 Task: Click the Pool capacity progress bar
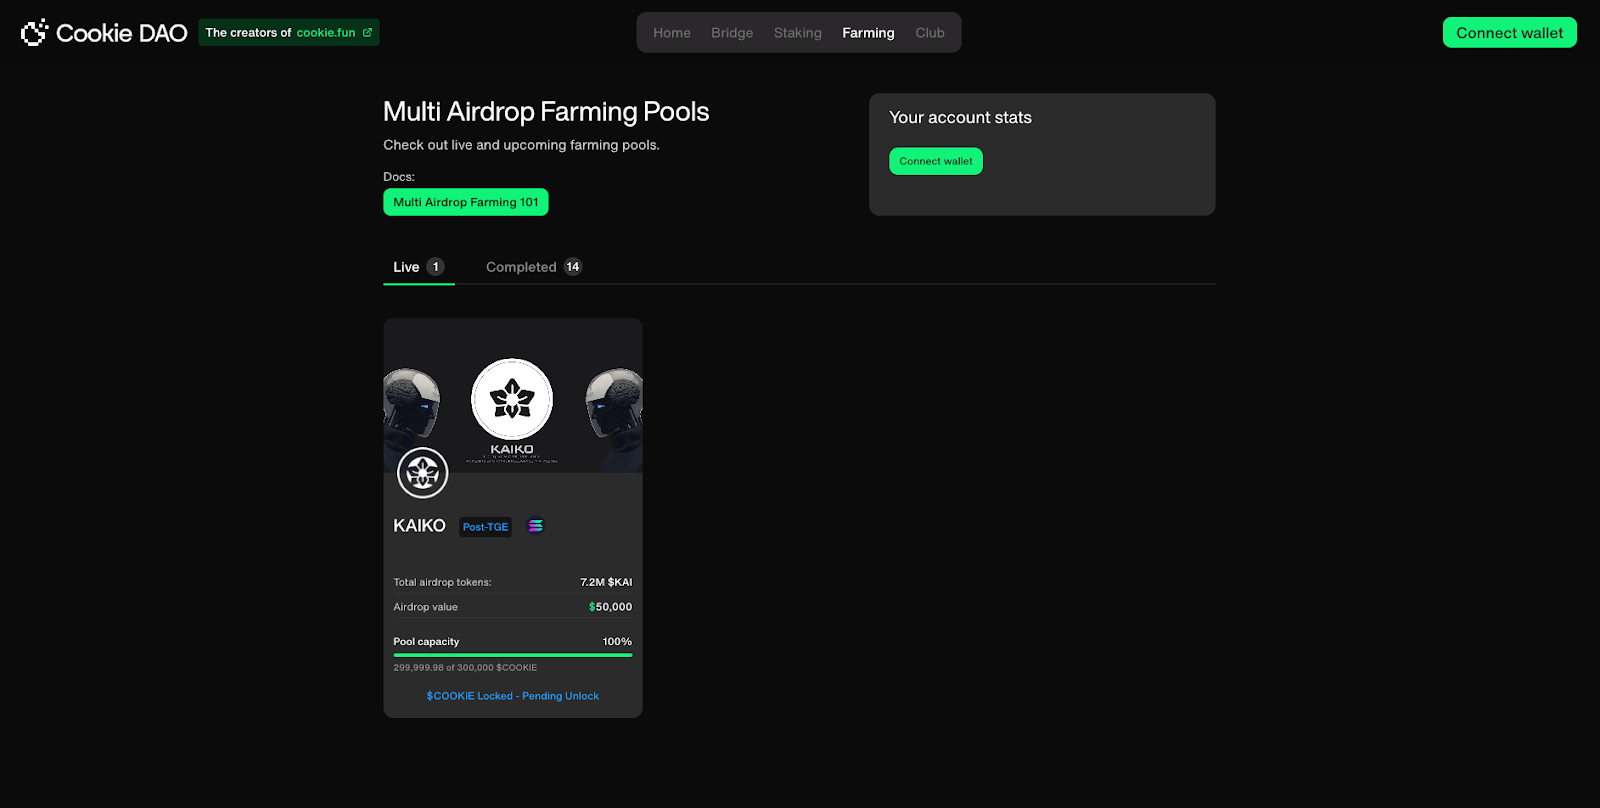[513, 655]
